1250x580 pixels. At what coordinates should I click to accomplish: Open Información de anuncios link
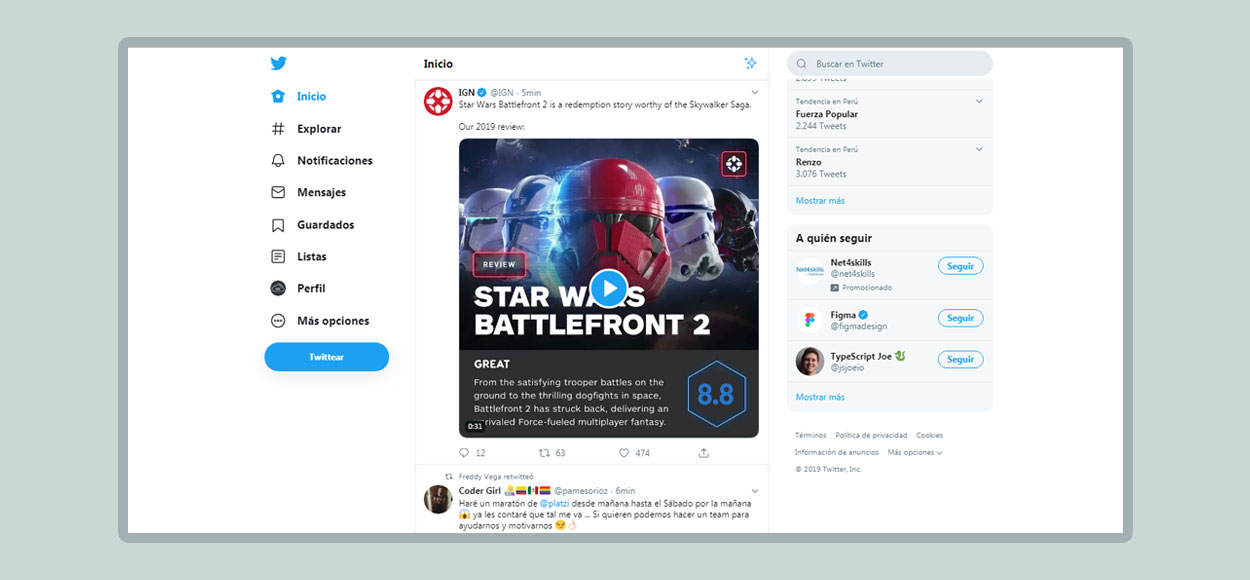837,453
